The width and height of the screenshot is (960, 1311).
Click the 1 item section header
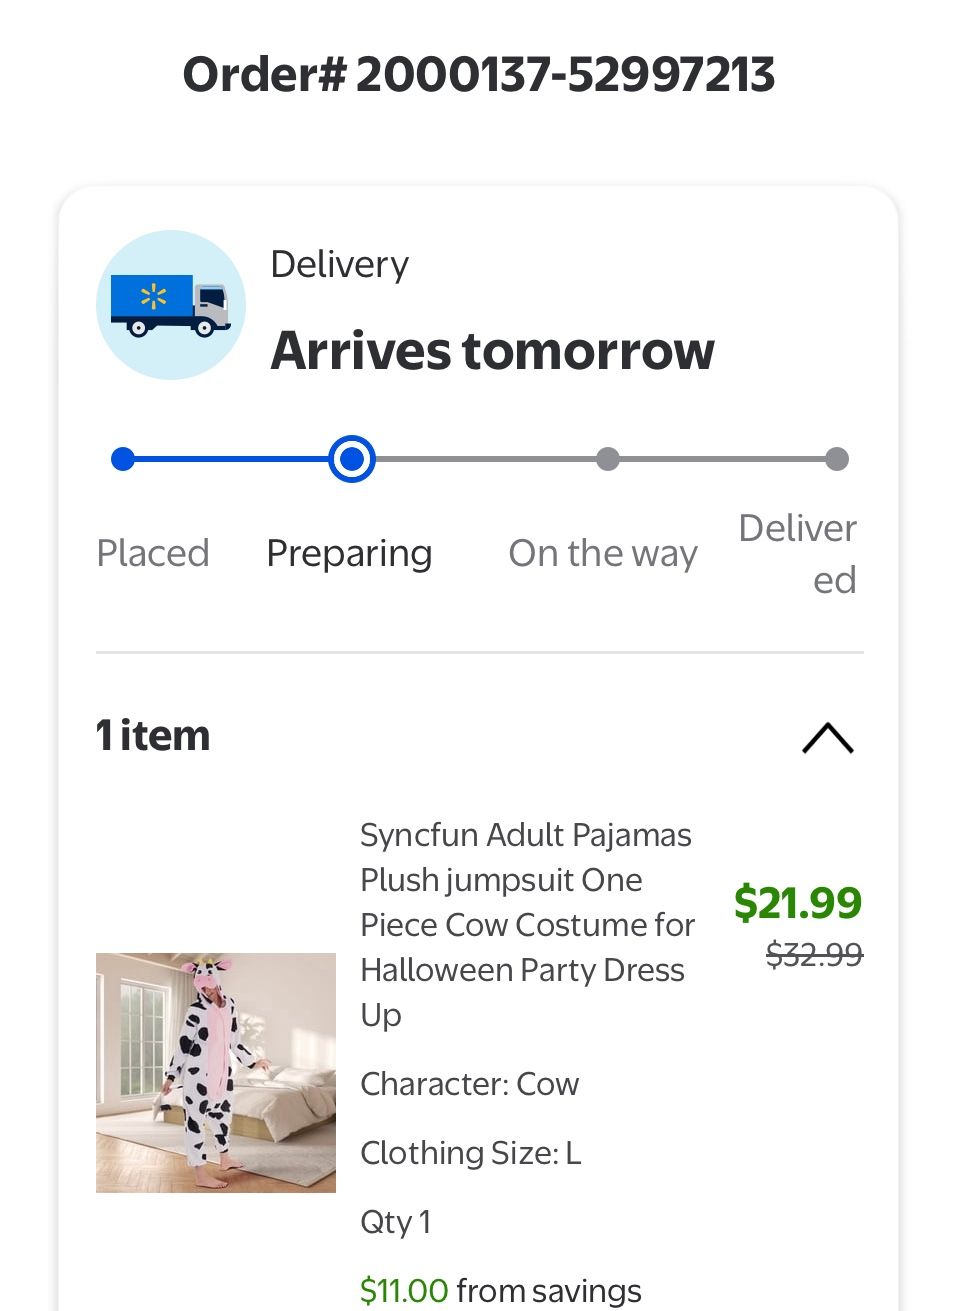pyautogui.click(x=153, y=736)
